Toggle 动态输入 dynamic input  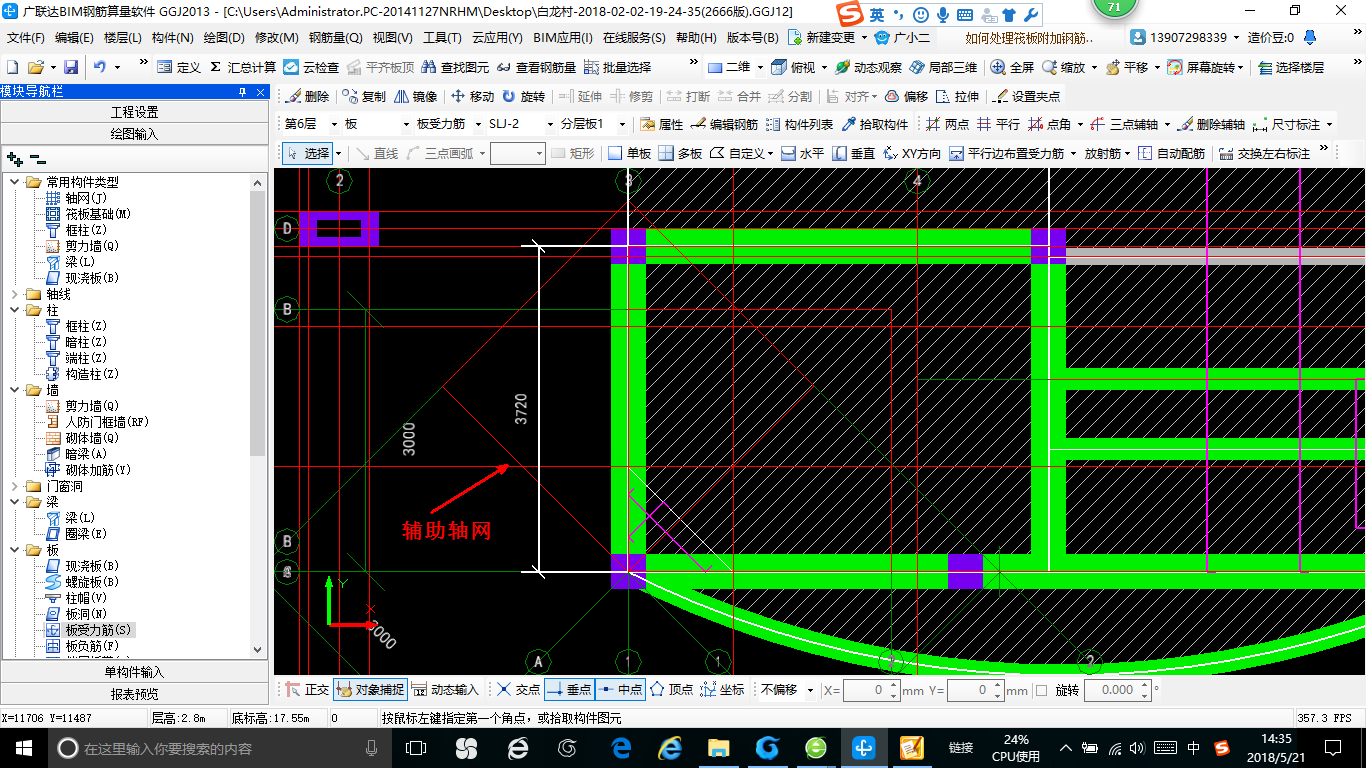coord(445,690)
